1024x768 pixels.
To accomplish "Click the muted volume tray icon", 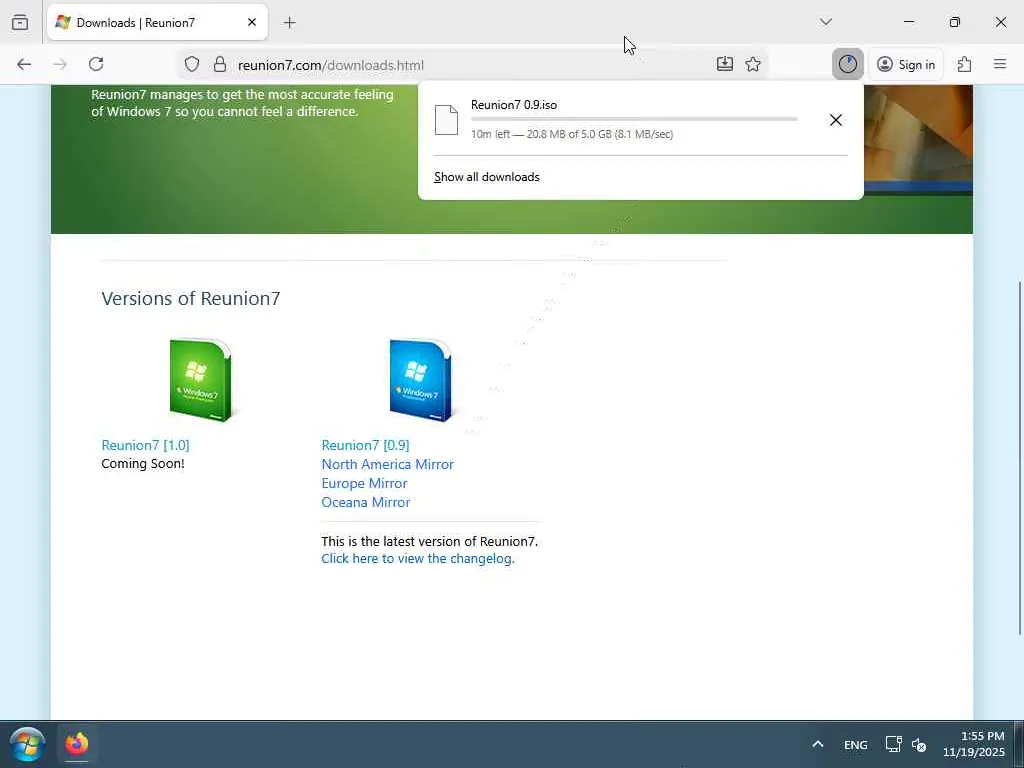I will (x=919, y=744).
